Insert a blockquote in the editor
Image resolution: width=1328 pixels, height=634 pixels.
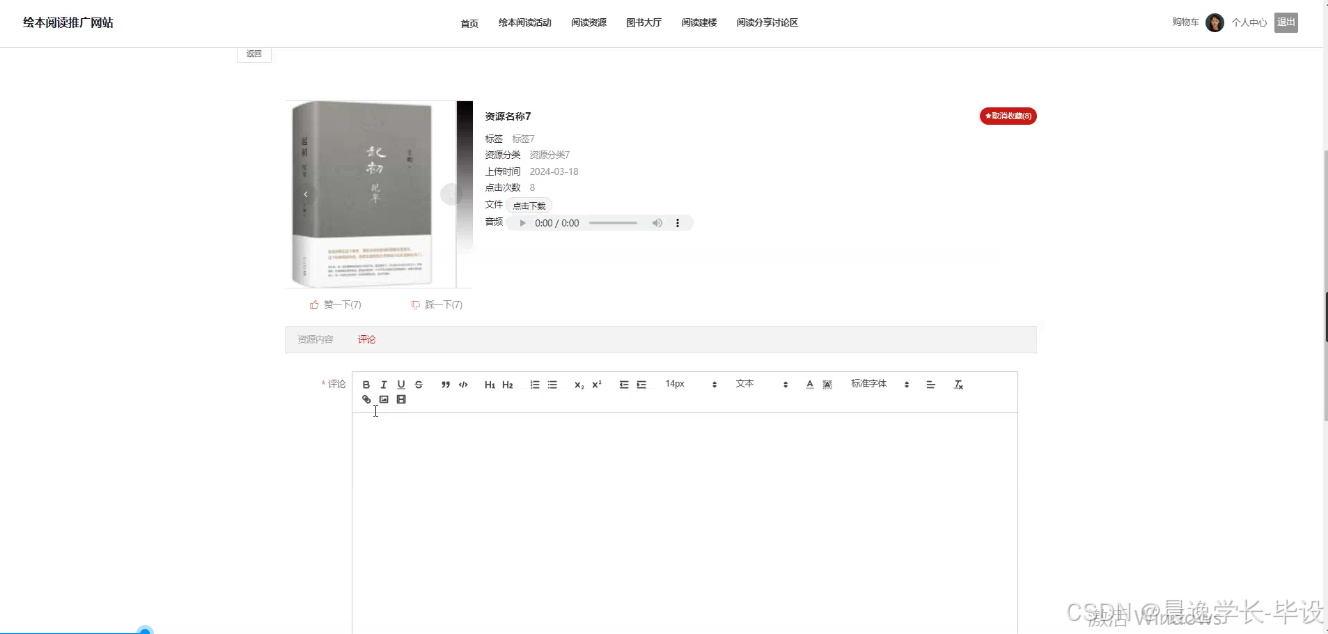(446, 384)
